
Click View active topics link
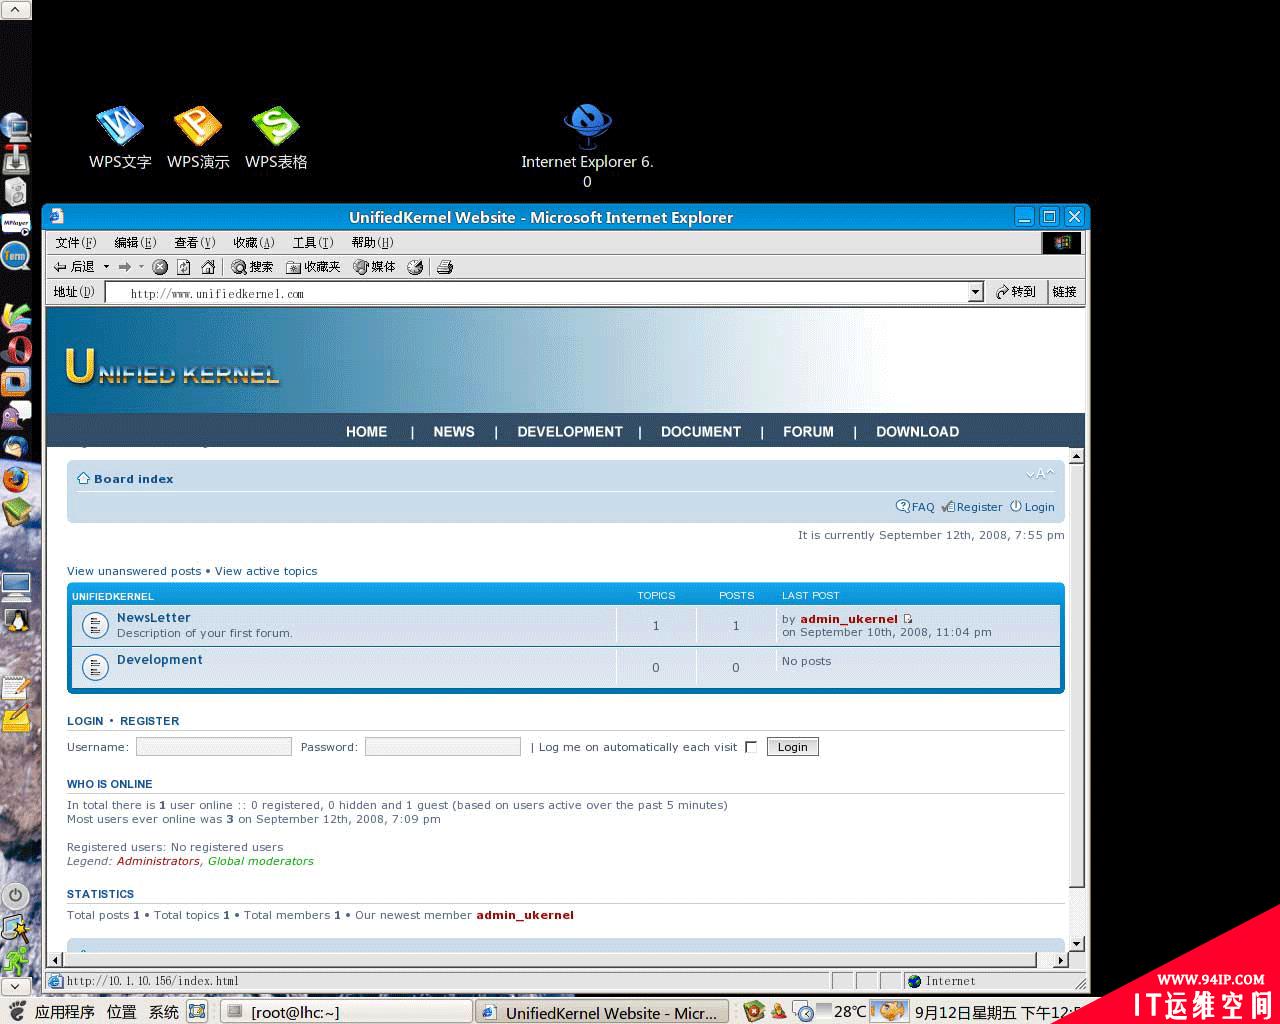(x=266, y=571)
